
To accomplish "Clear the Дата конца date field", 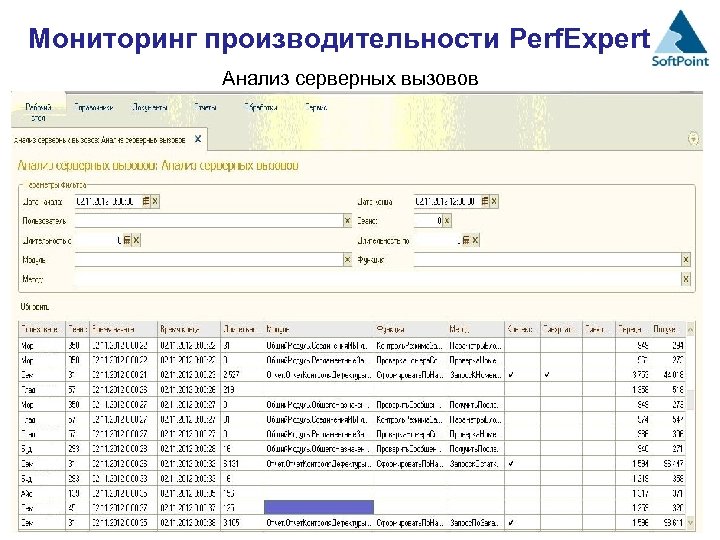I will (494, 201).
